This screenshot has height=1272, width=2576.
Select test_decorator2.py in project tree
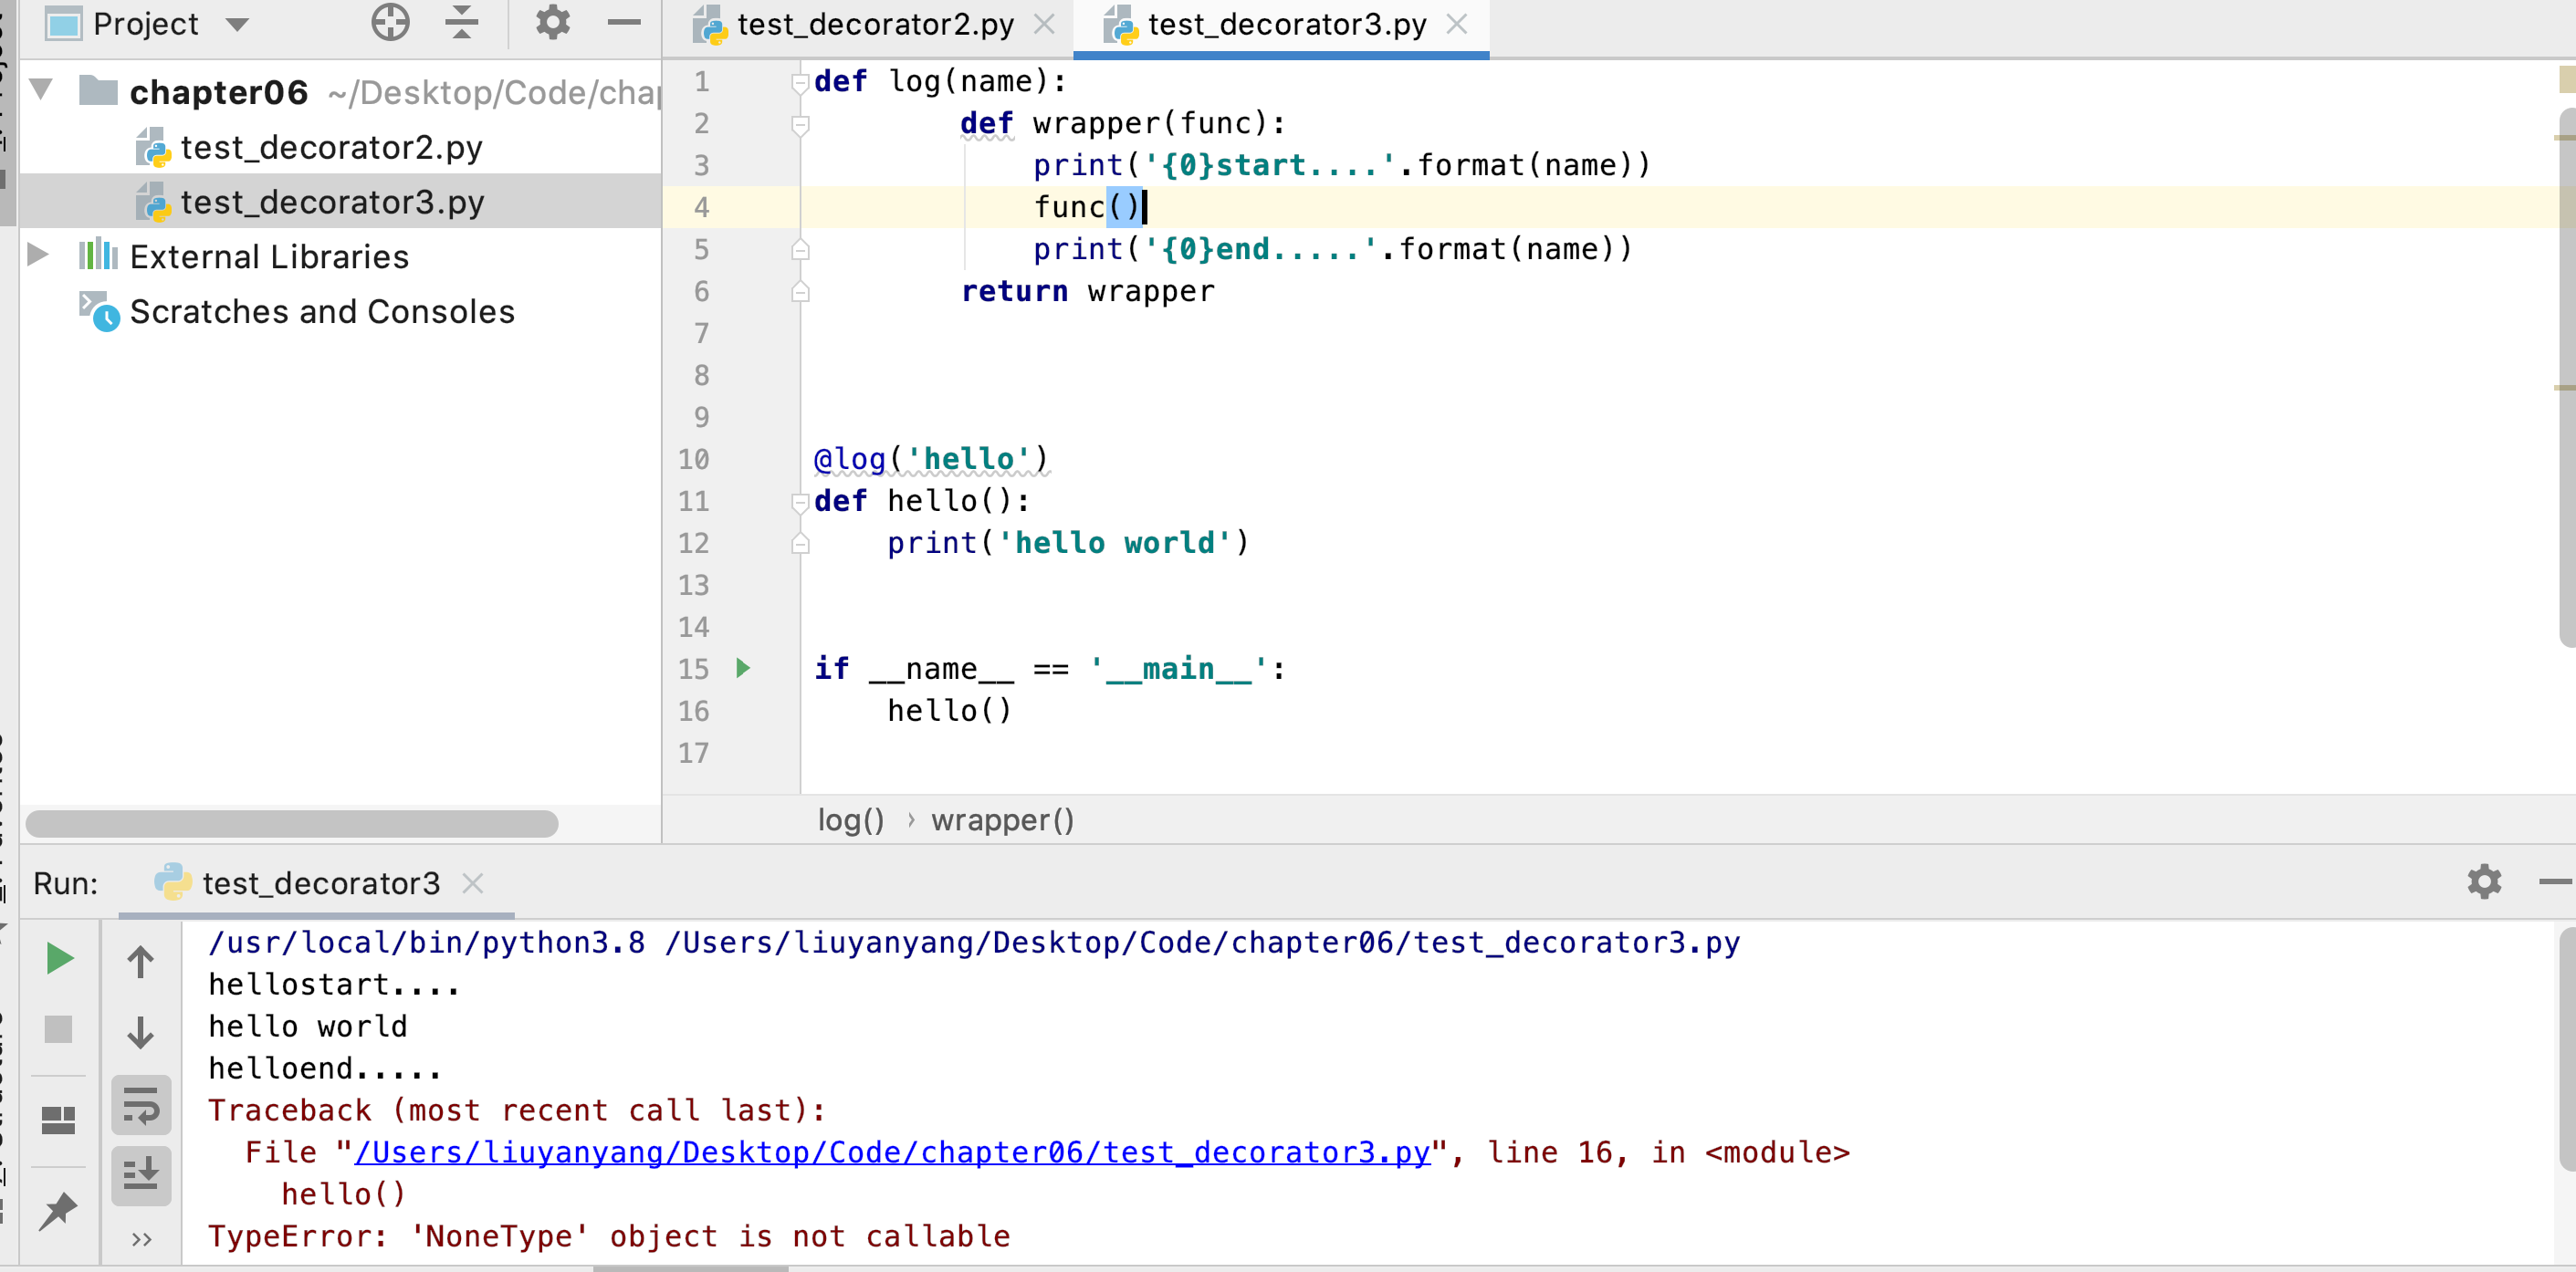tap(331, 148)
